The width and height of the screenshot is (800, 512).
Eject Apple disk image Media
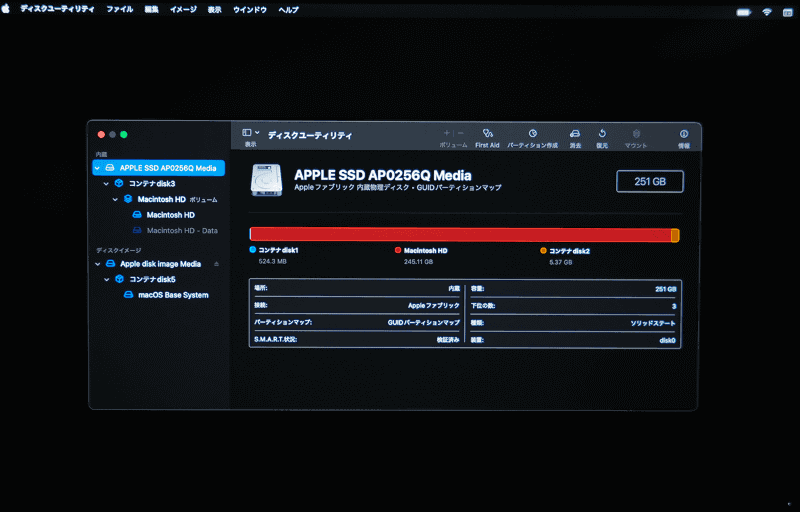pyautogui.click(x=216, y=264)
